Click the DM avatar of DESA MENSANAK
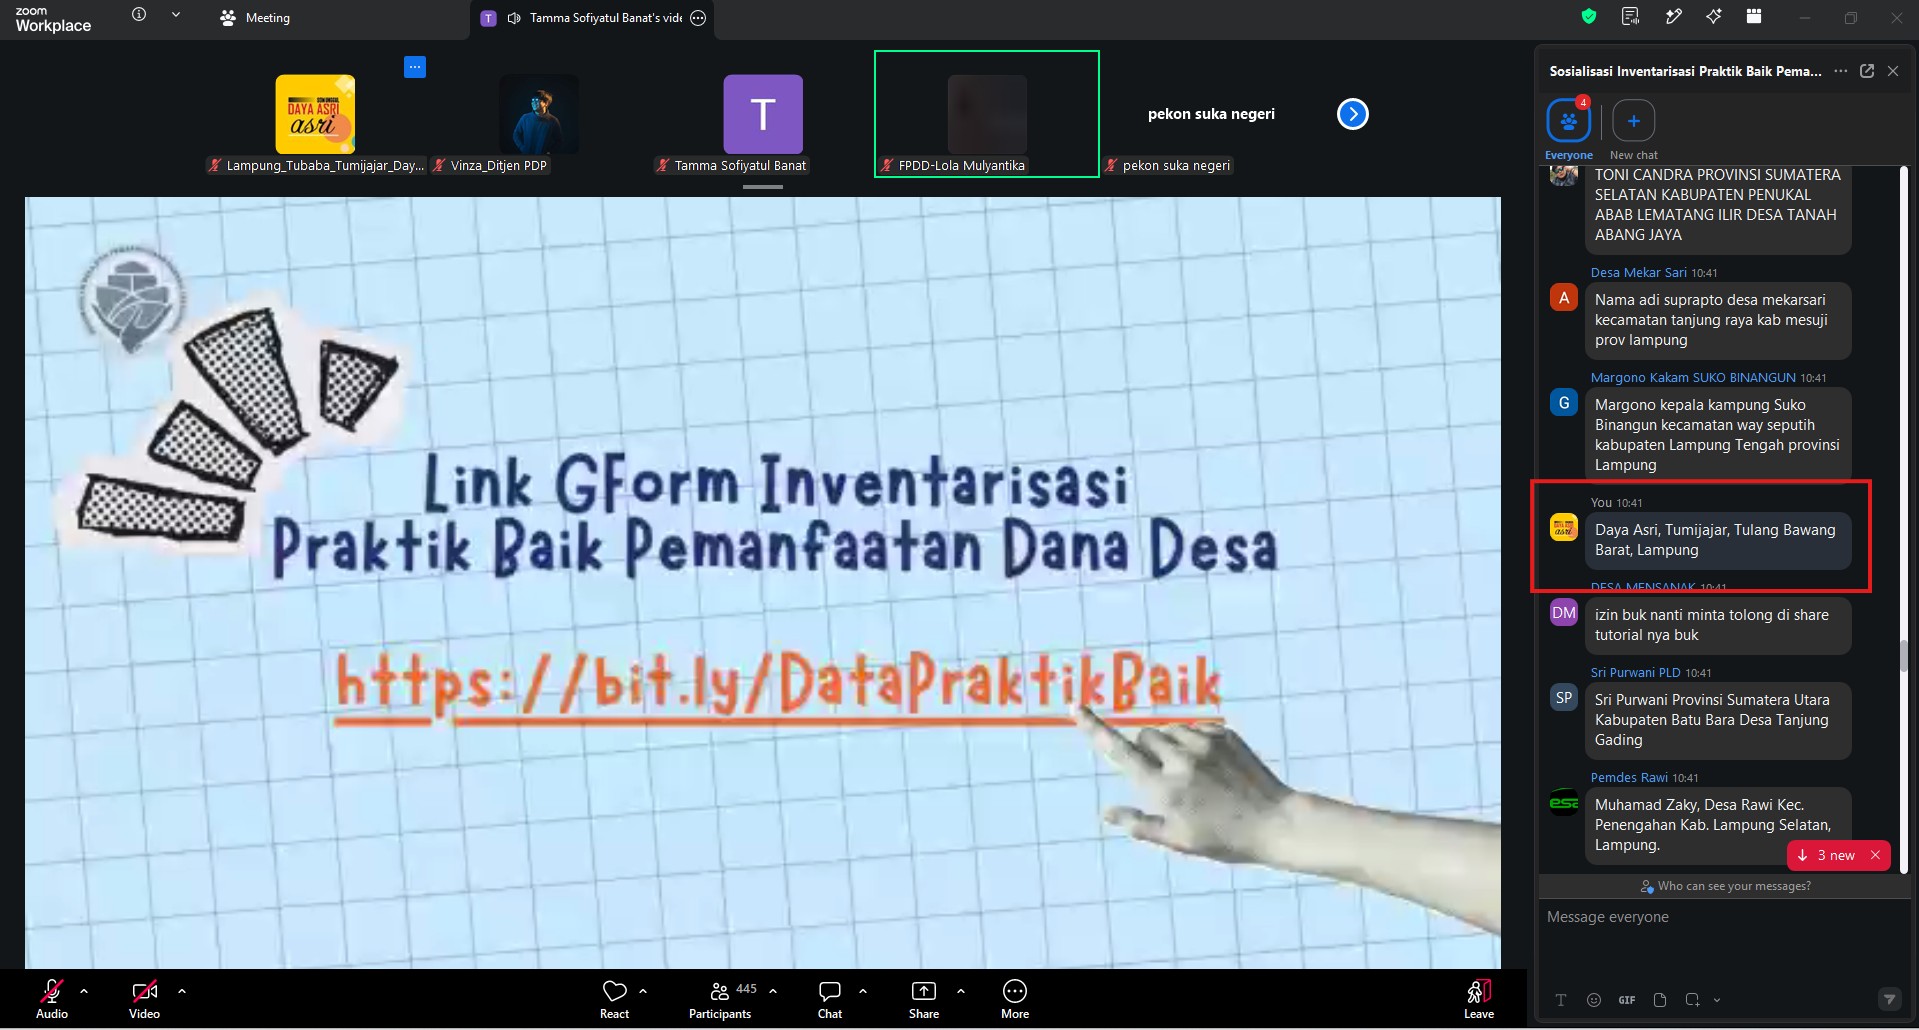This screenshot has height=1030, width=1919. click(1564, 613)
